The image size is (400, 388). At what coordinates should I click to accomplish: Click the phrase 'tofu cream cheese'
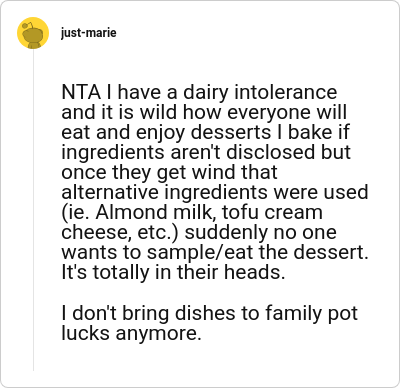click(192, 222)
